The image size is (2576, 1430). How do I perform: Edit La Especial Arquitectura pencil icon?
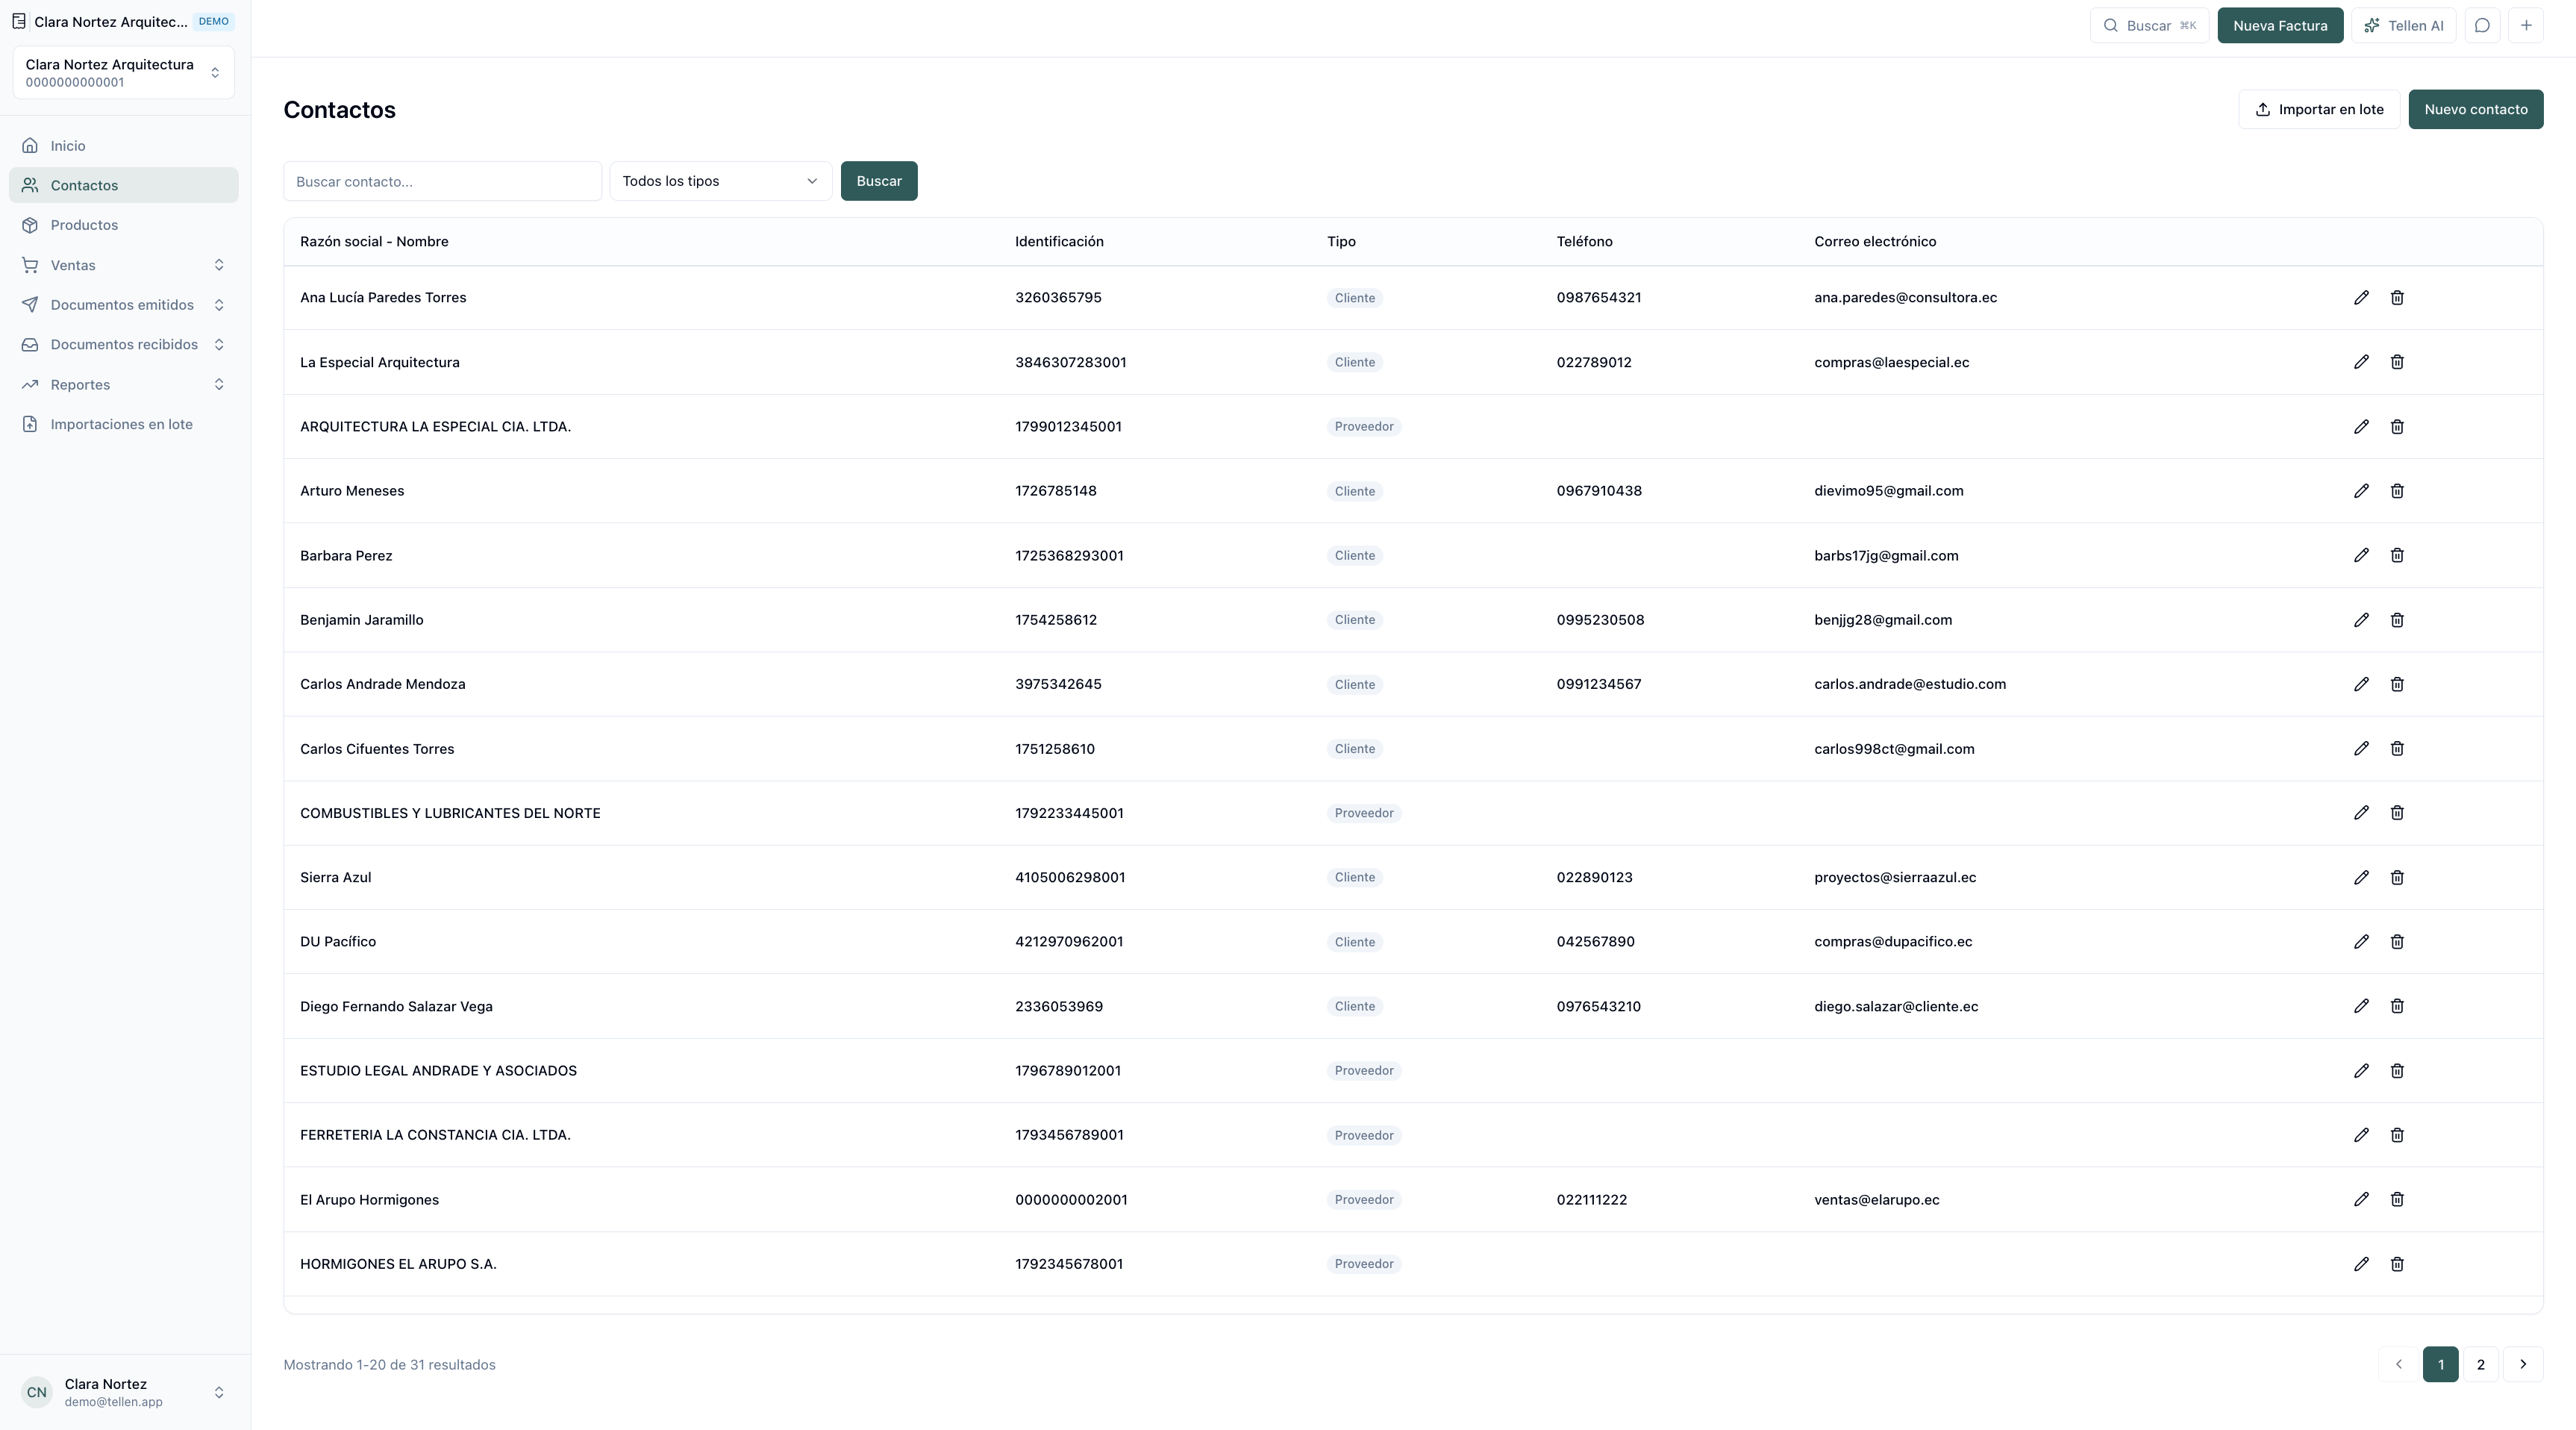(2361, 362)
